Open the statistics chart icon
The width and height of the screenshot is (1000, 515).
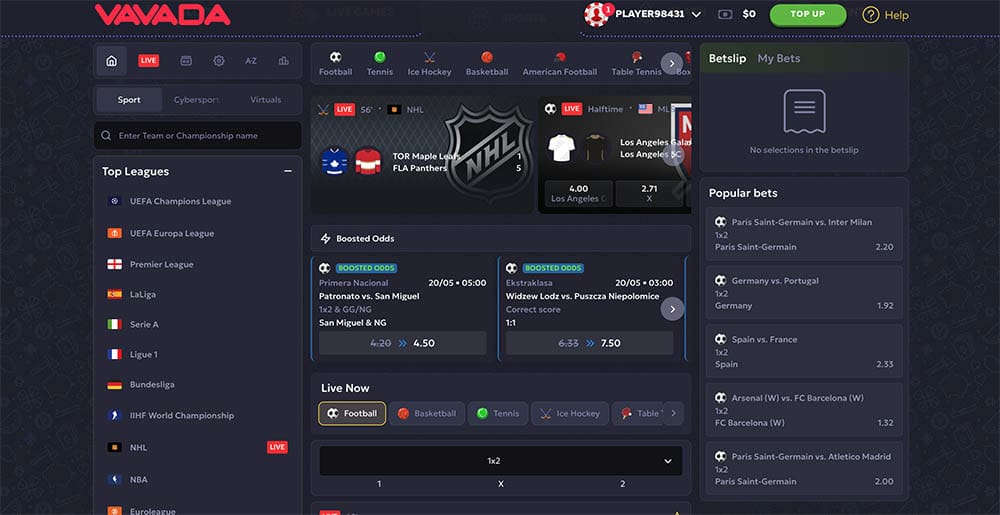click(x=284, y=61)
